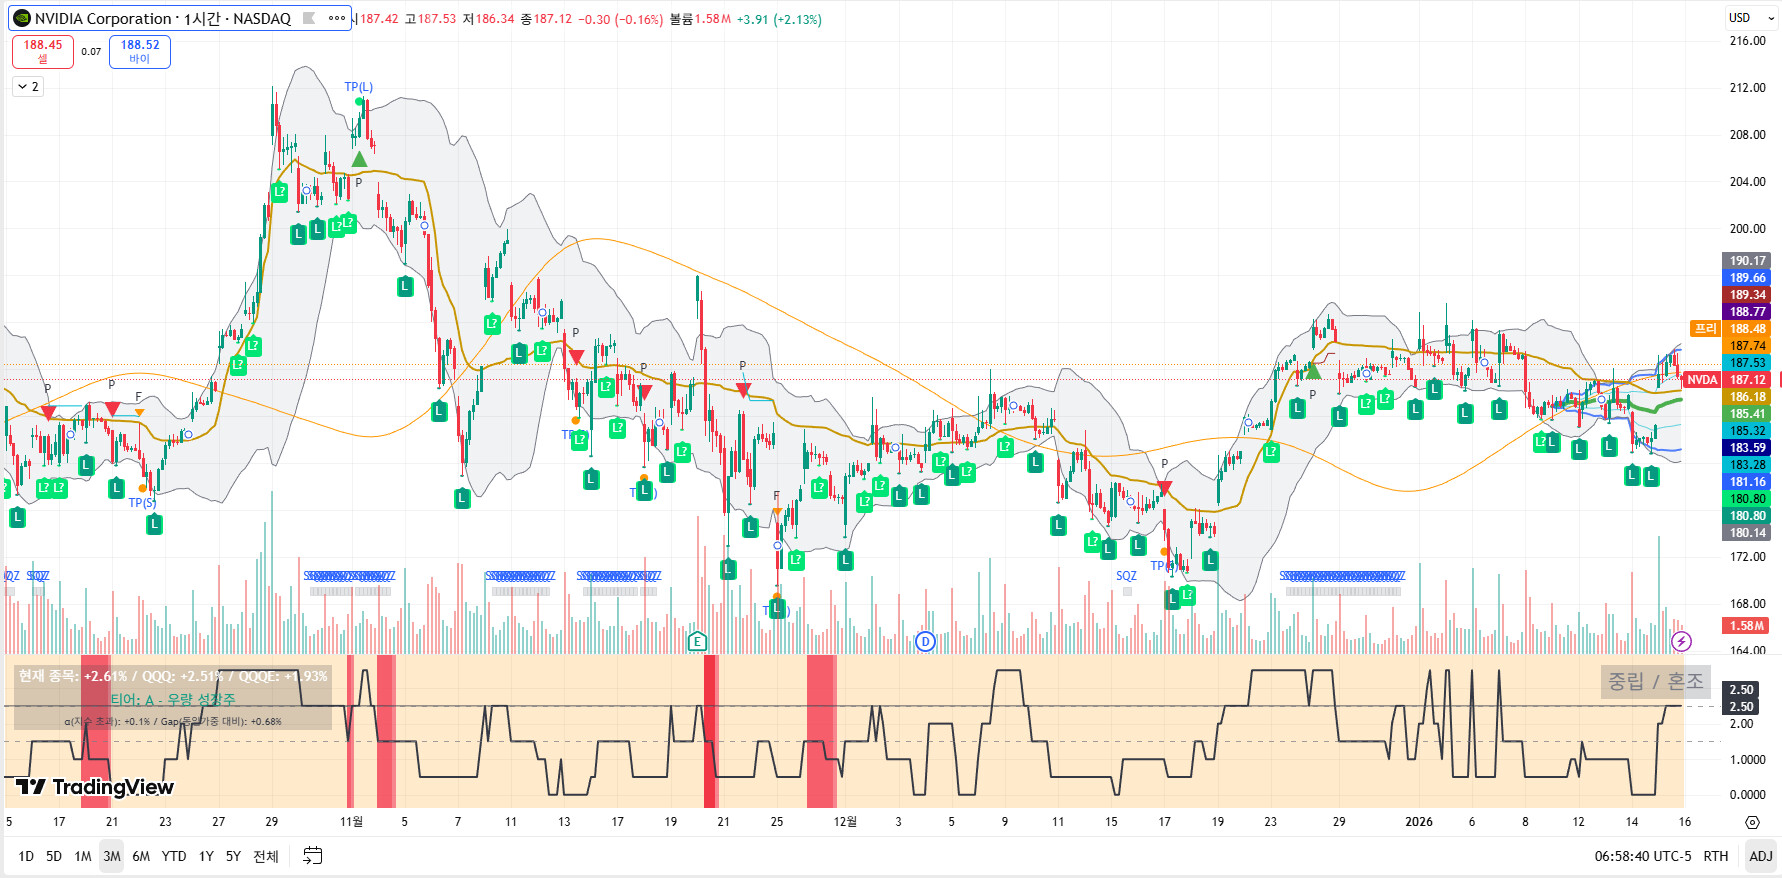Click the orange 프리 pre-market tag
Screen dimensions: 1782x878
coord(1705,328)
